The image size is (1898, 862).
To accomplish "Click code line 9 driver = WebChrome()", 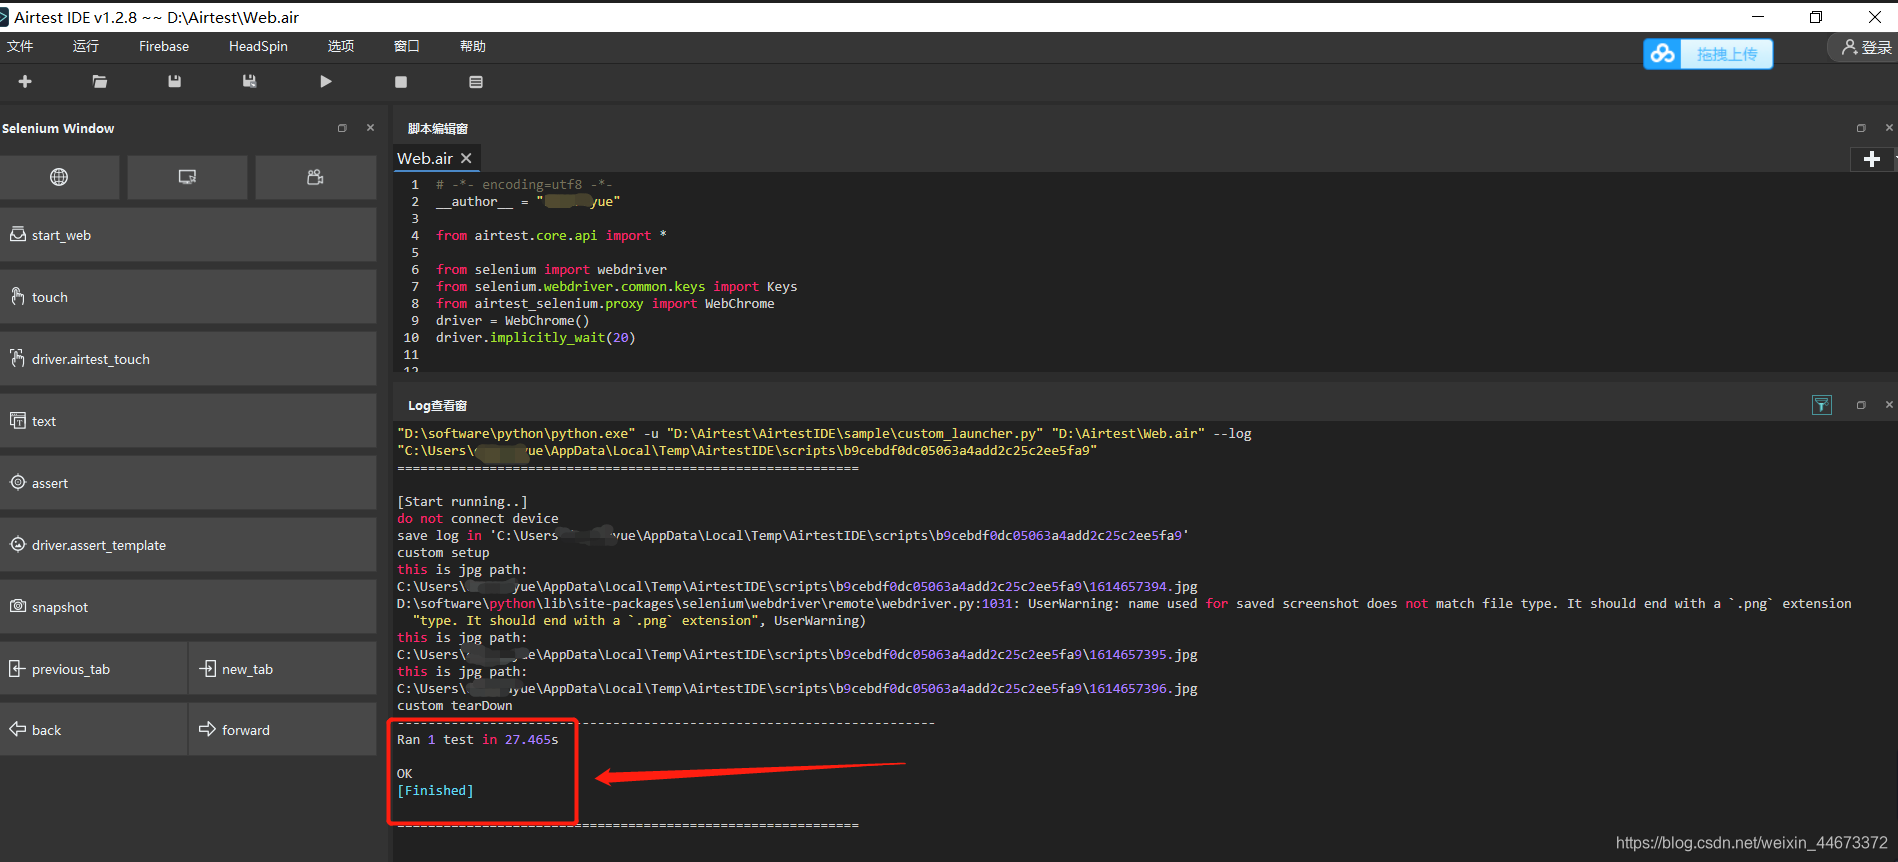I will point(512,321).
